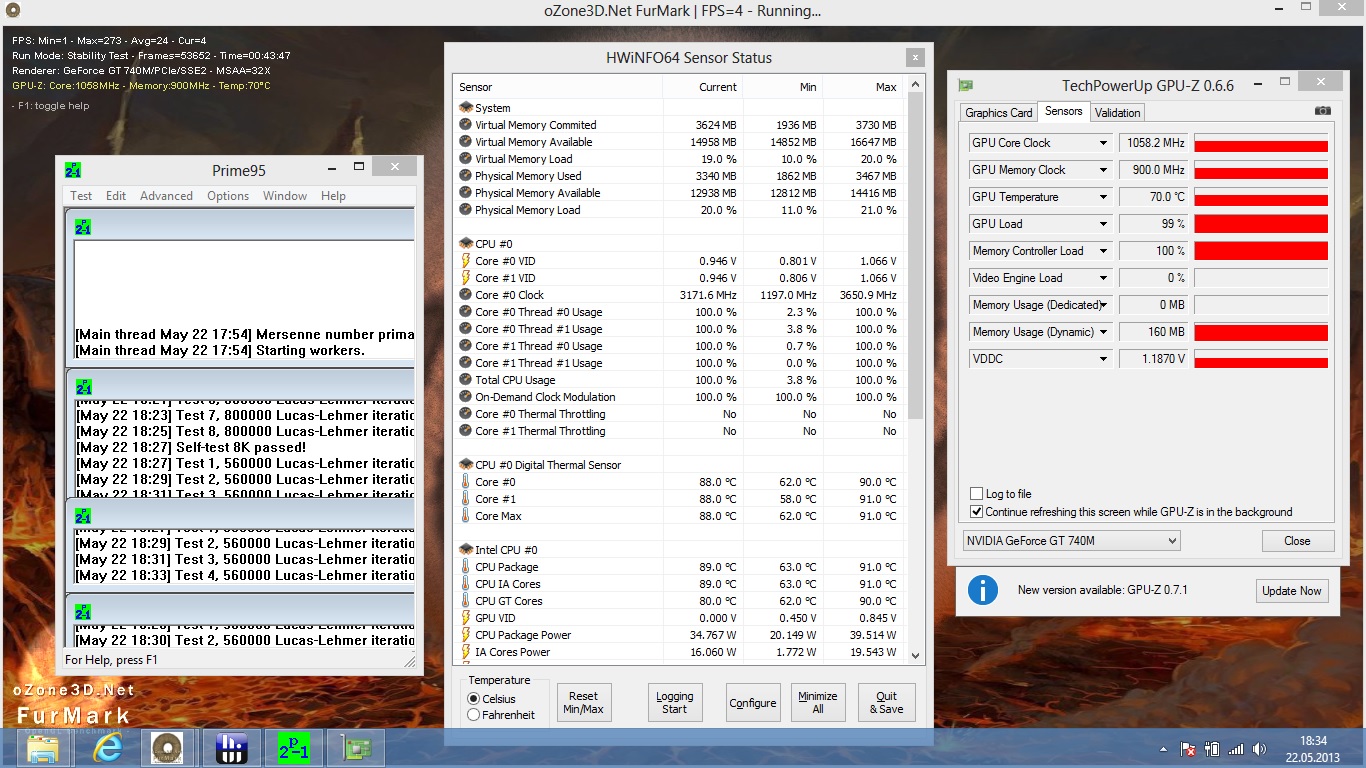Click the Reset Min/Max button
Viewport: 1366px width, 768px height.
583,703
